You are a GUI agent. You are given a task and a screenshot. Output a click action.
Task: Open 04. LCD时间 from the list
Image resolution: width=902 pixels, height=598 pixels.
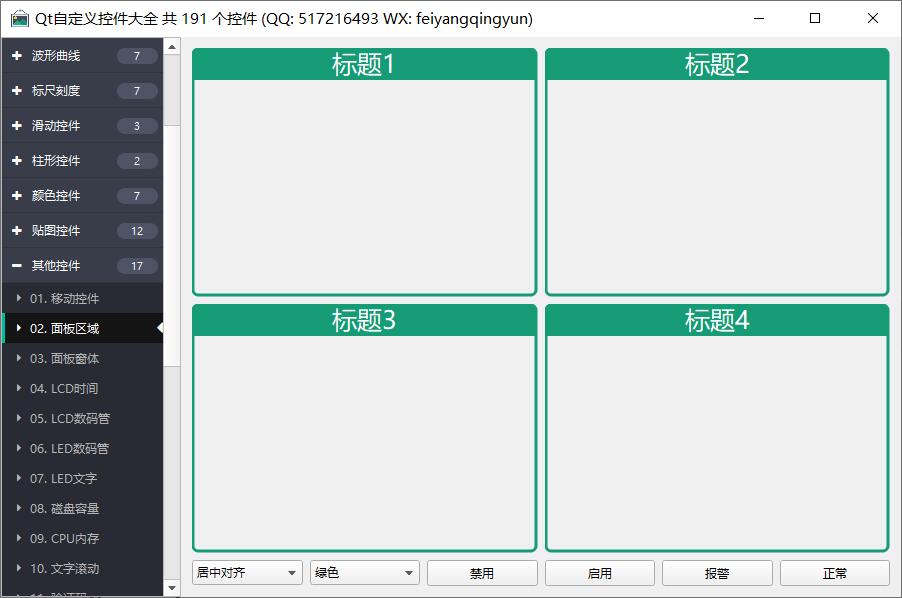pyautogui.click(x=64, y=388)
